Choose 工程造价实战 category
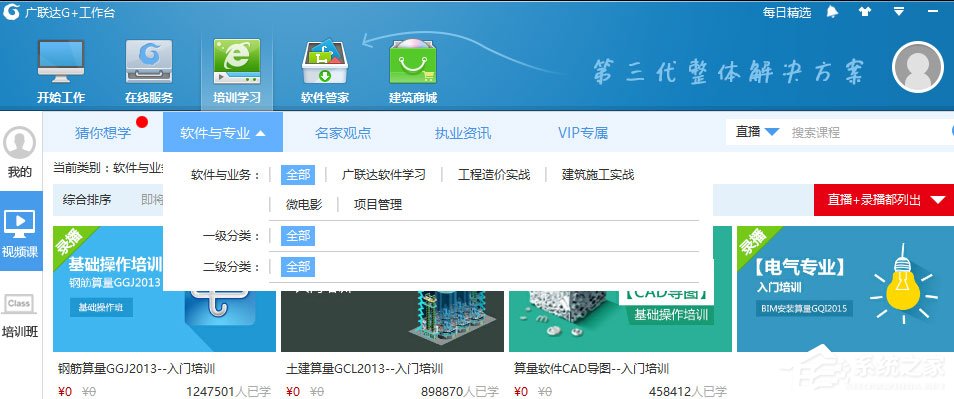Image resolution: width=954 pixels, height=399 pixels. pyautogui.click(x=494, y=175)
